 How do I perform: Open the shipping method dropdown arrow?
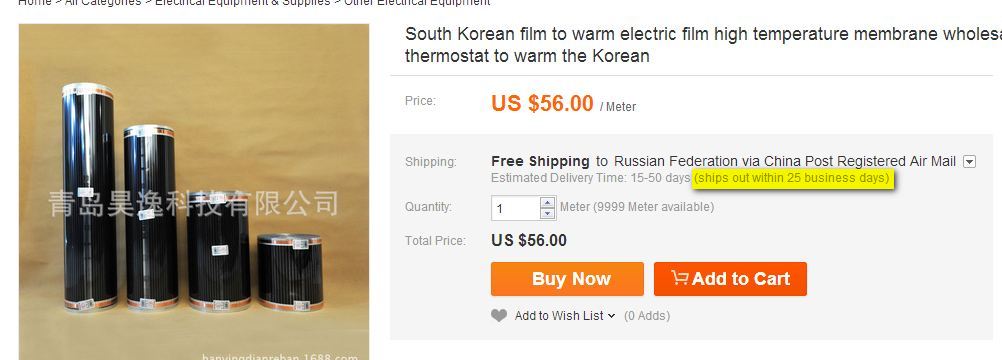coord(969,162)
